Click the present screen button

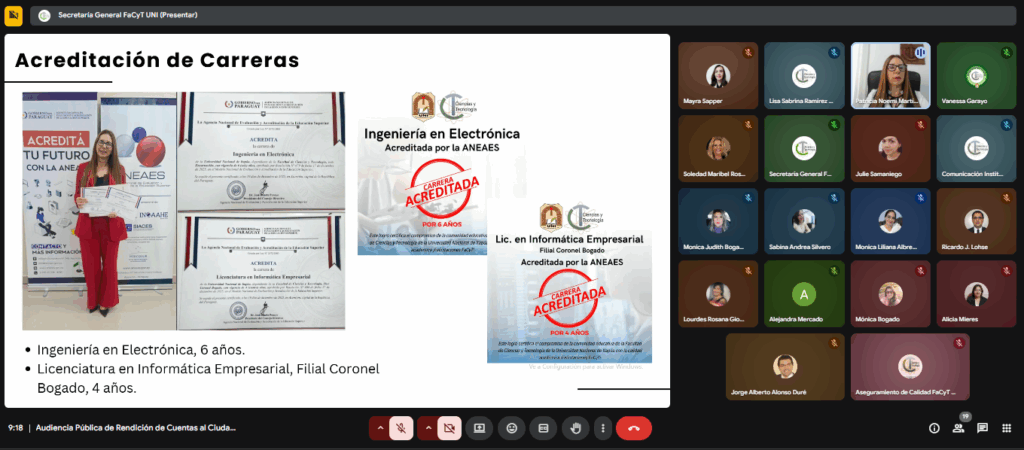[480, 428]
